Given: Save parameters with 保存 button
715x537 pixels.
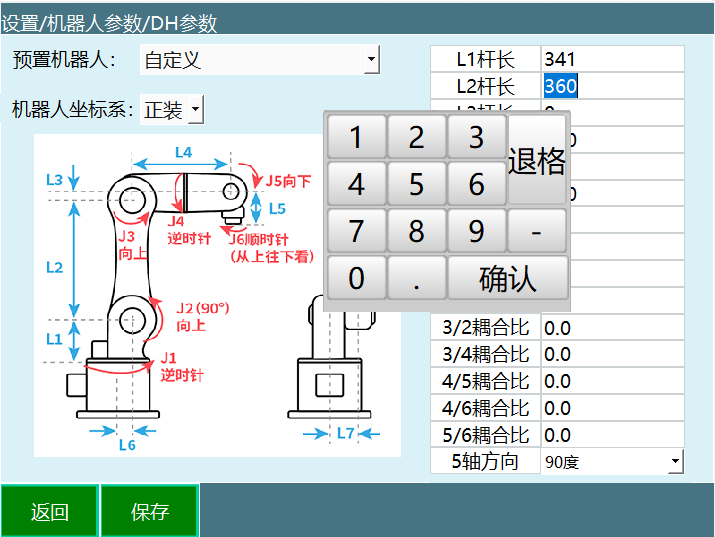Looking at the screenshot, I should pyautogui.click(x=150, y=512).
